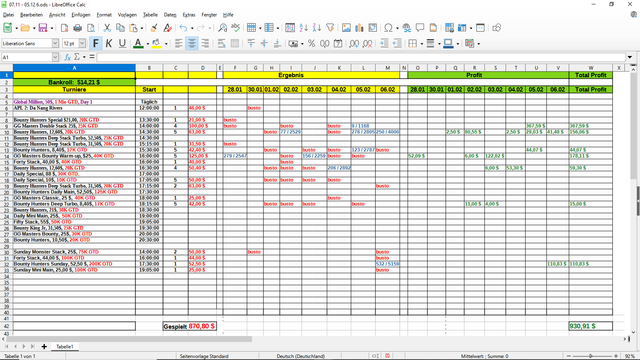
Task: Select row 14 header
Action: 7,156
